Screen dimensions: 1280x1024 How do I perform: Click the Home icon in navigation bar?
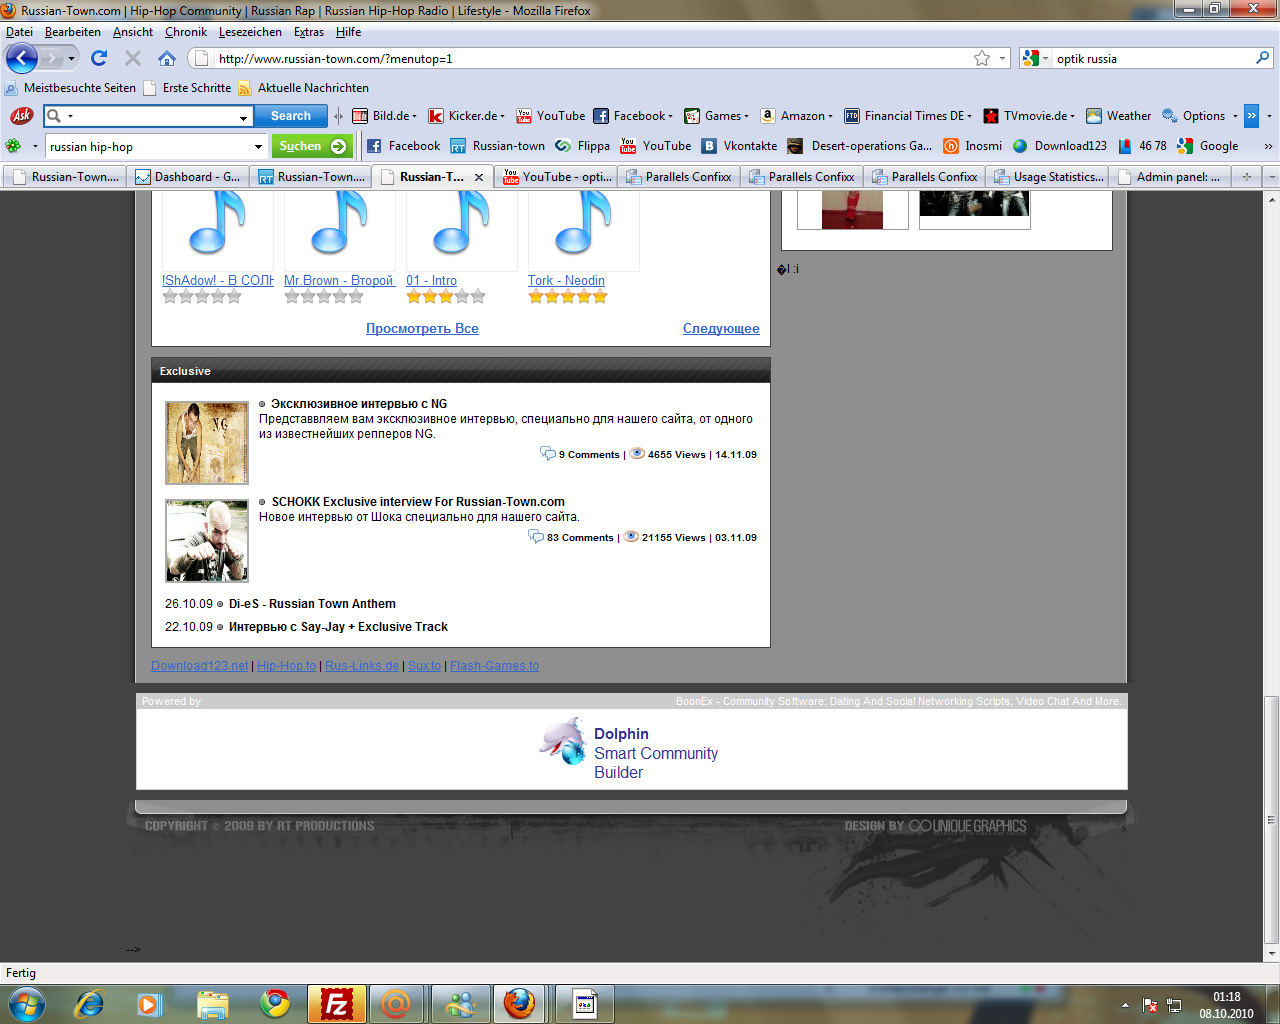[167, 58]
